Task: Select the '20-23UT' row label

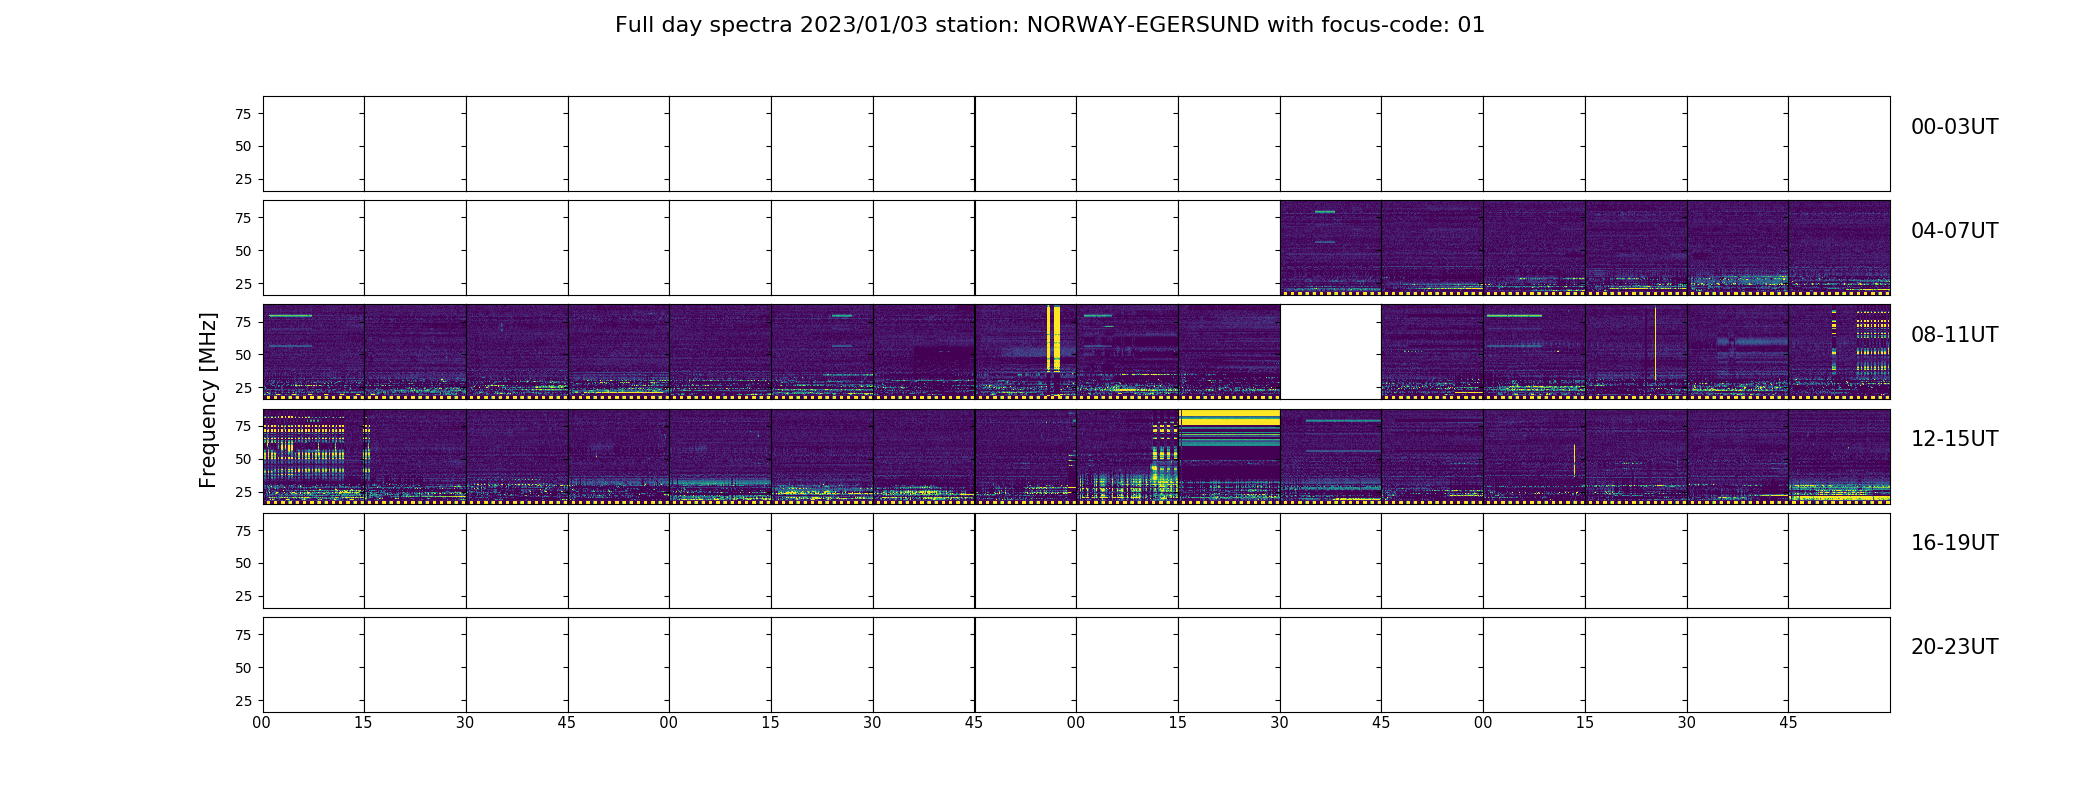Action: pos(1954,647)
